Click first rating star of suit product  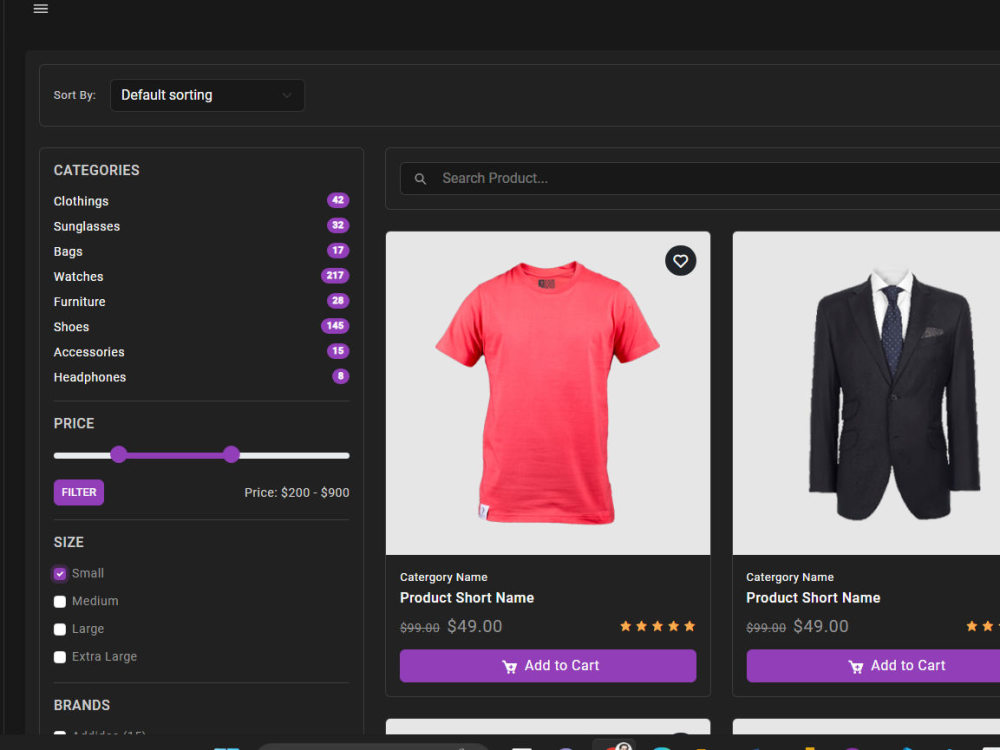click(972, 626)
